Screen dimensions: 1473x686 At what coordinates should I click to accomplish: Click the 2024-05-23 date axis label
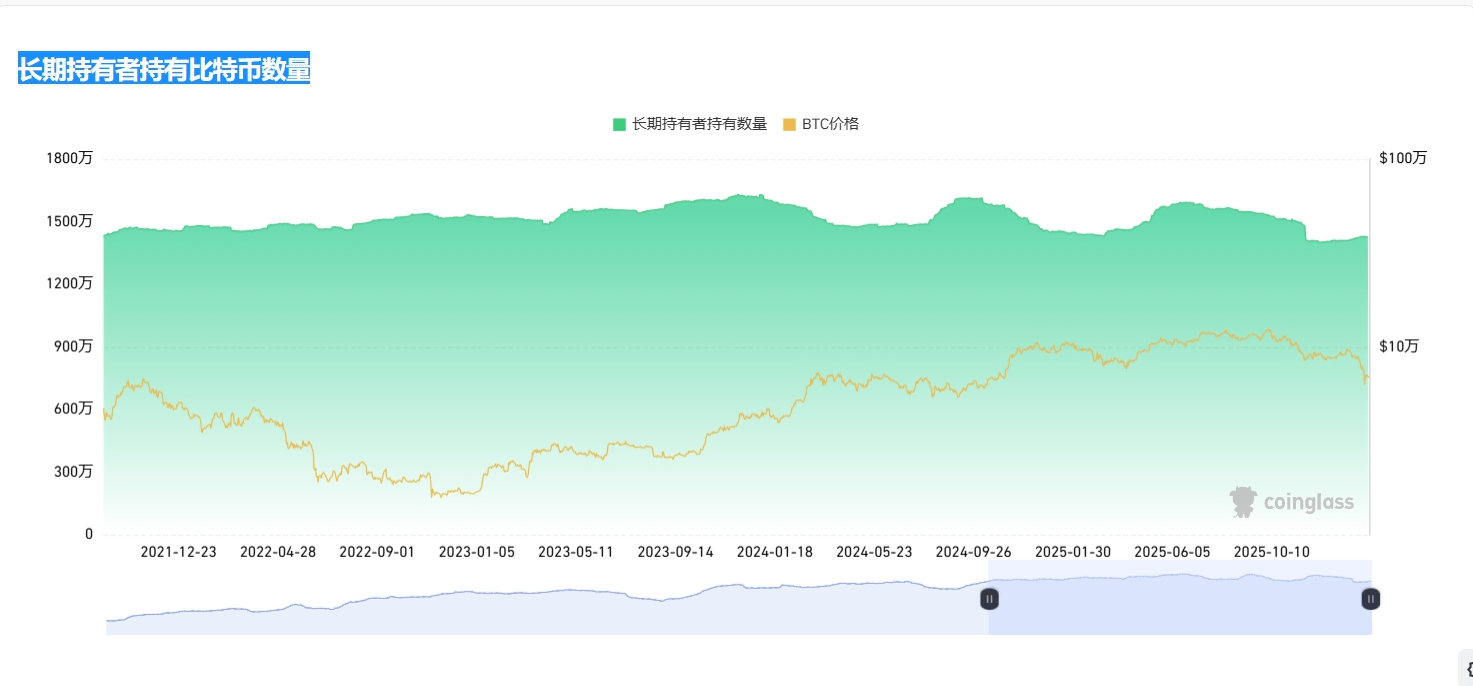pyautogui.click(x=874, y=552)
